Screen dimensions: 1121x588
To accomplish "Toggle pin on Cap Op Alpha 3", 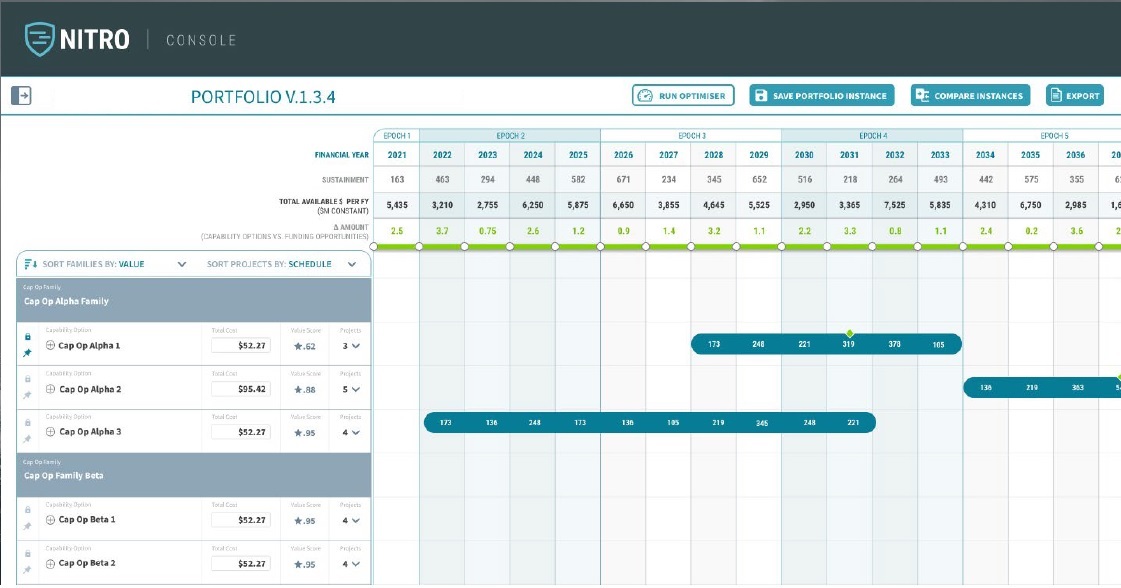I will click(27, 439).
